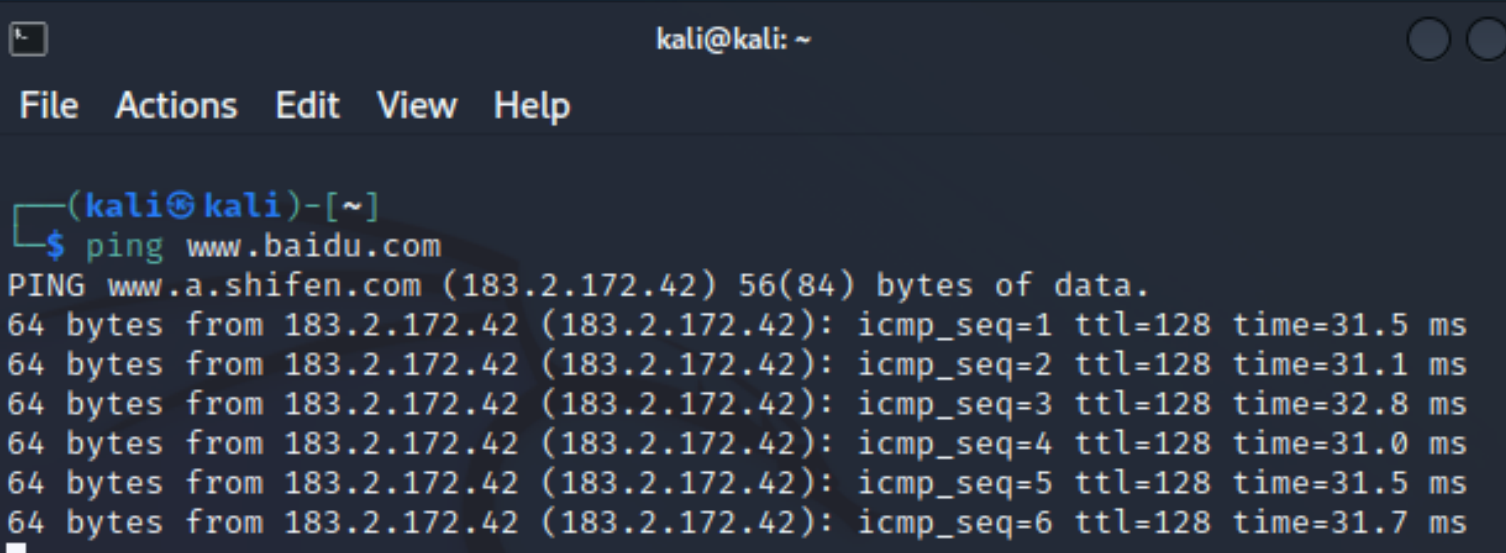Click the icmp_seq=1 output line
1506x553 pixels.
737,325
